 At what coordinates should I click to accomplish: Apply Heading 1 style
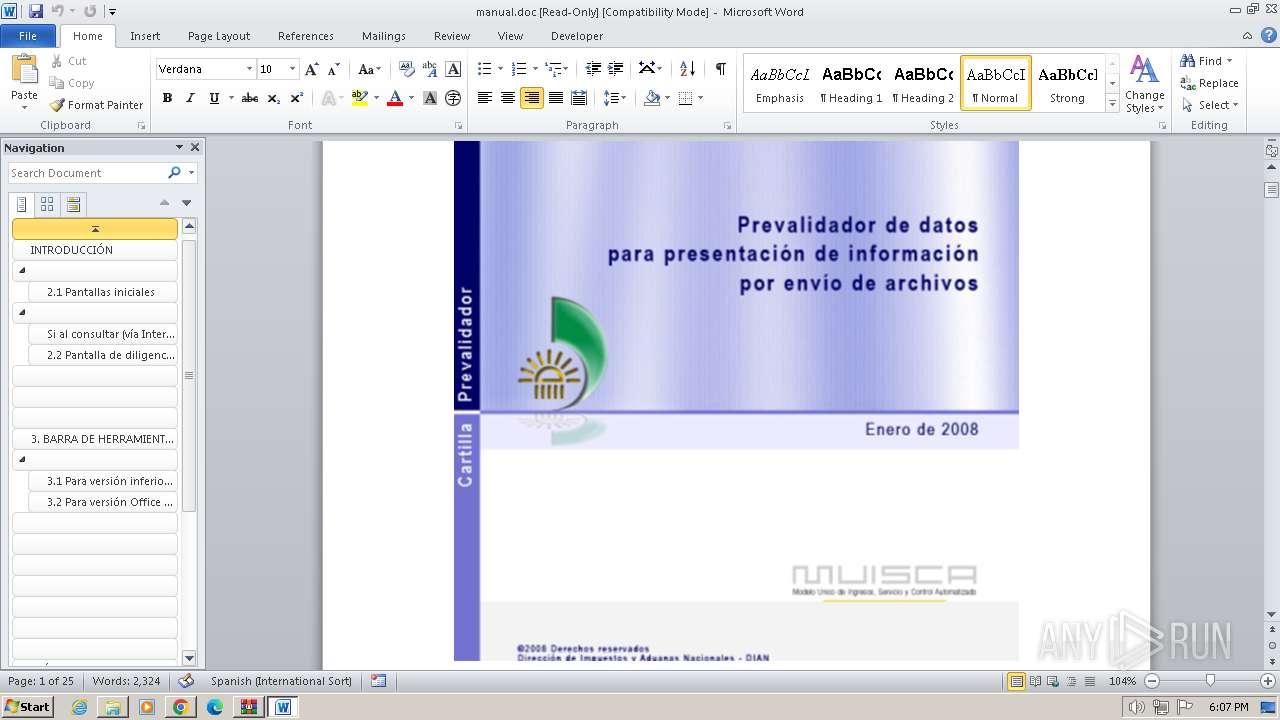coord(851,83)
